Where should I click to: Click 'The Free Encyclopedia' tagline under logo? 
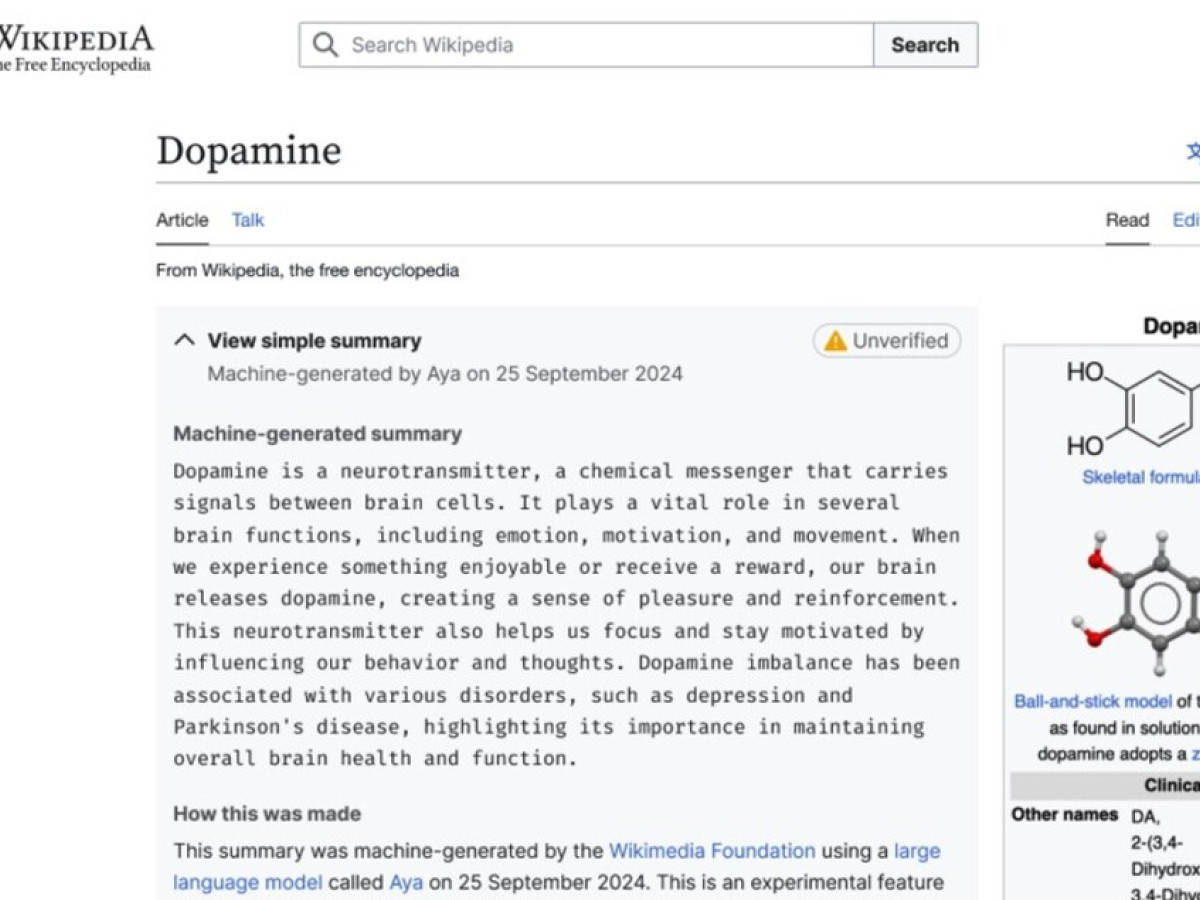(76, 66)
